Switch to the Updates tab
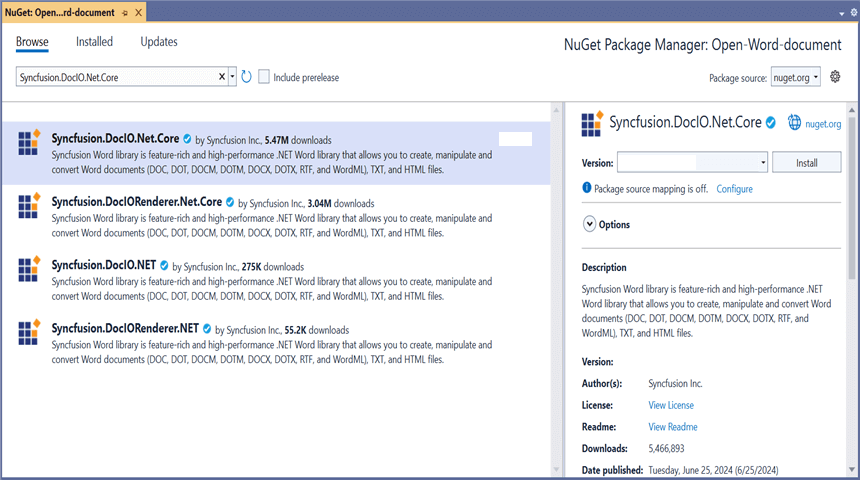This screenshot has height=480, width=860. coord(159,42)
